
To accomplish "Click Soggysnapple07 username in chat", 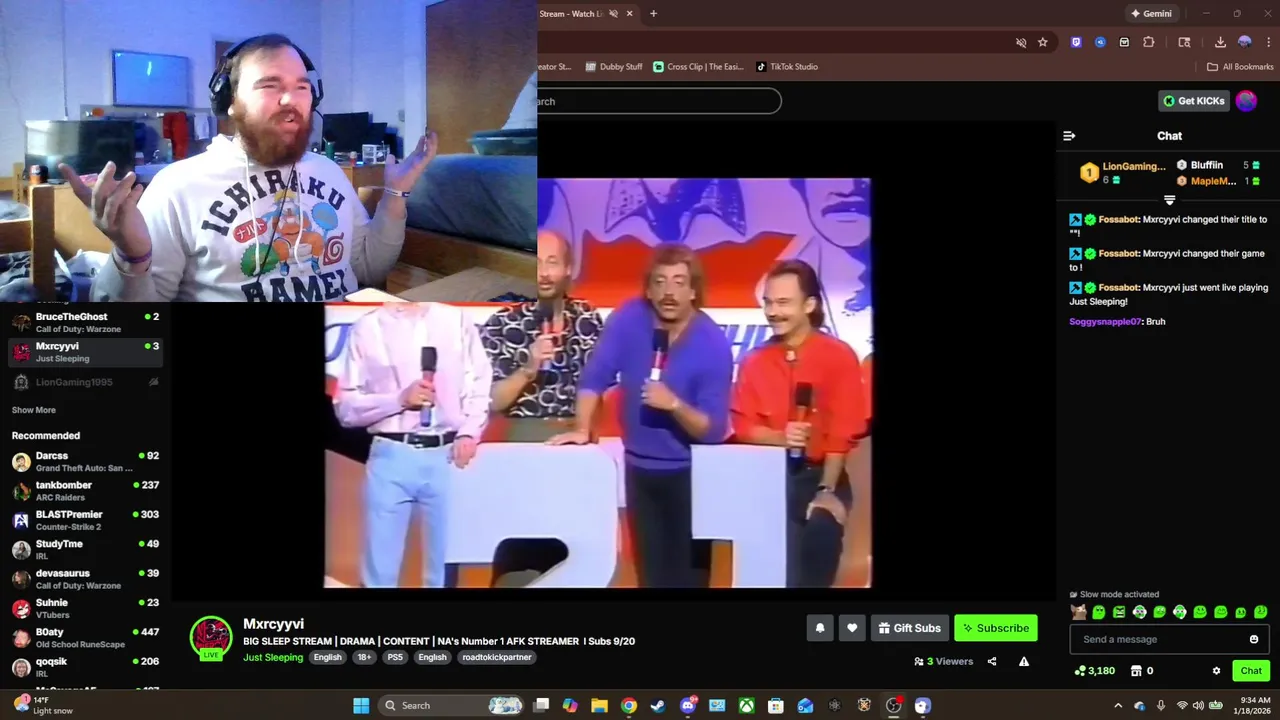I will click(x=1104, y=322).
